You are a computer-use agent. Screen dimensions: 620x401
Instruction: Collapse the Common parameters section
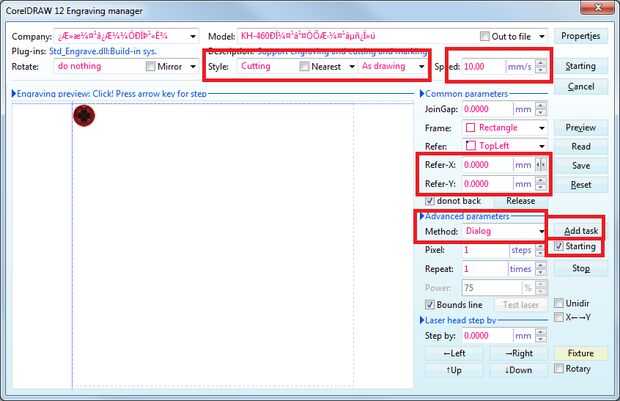coord(422,94)
